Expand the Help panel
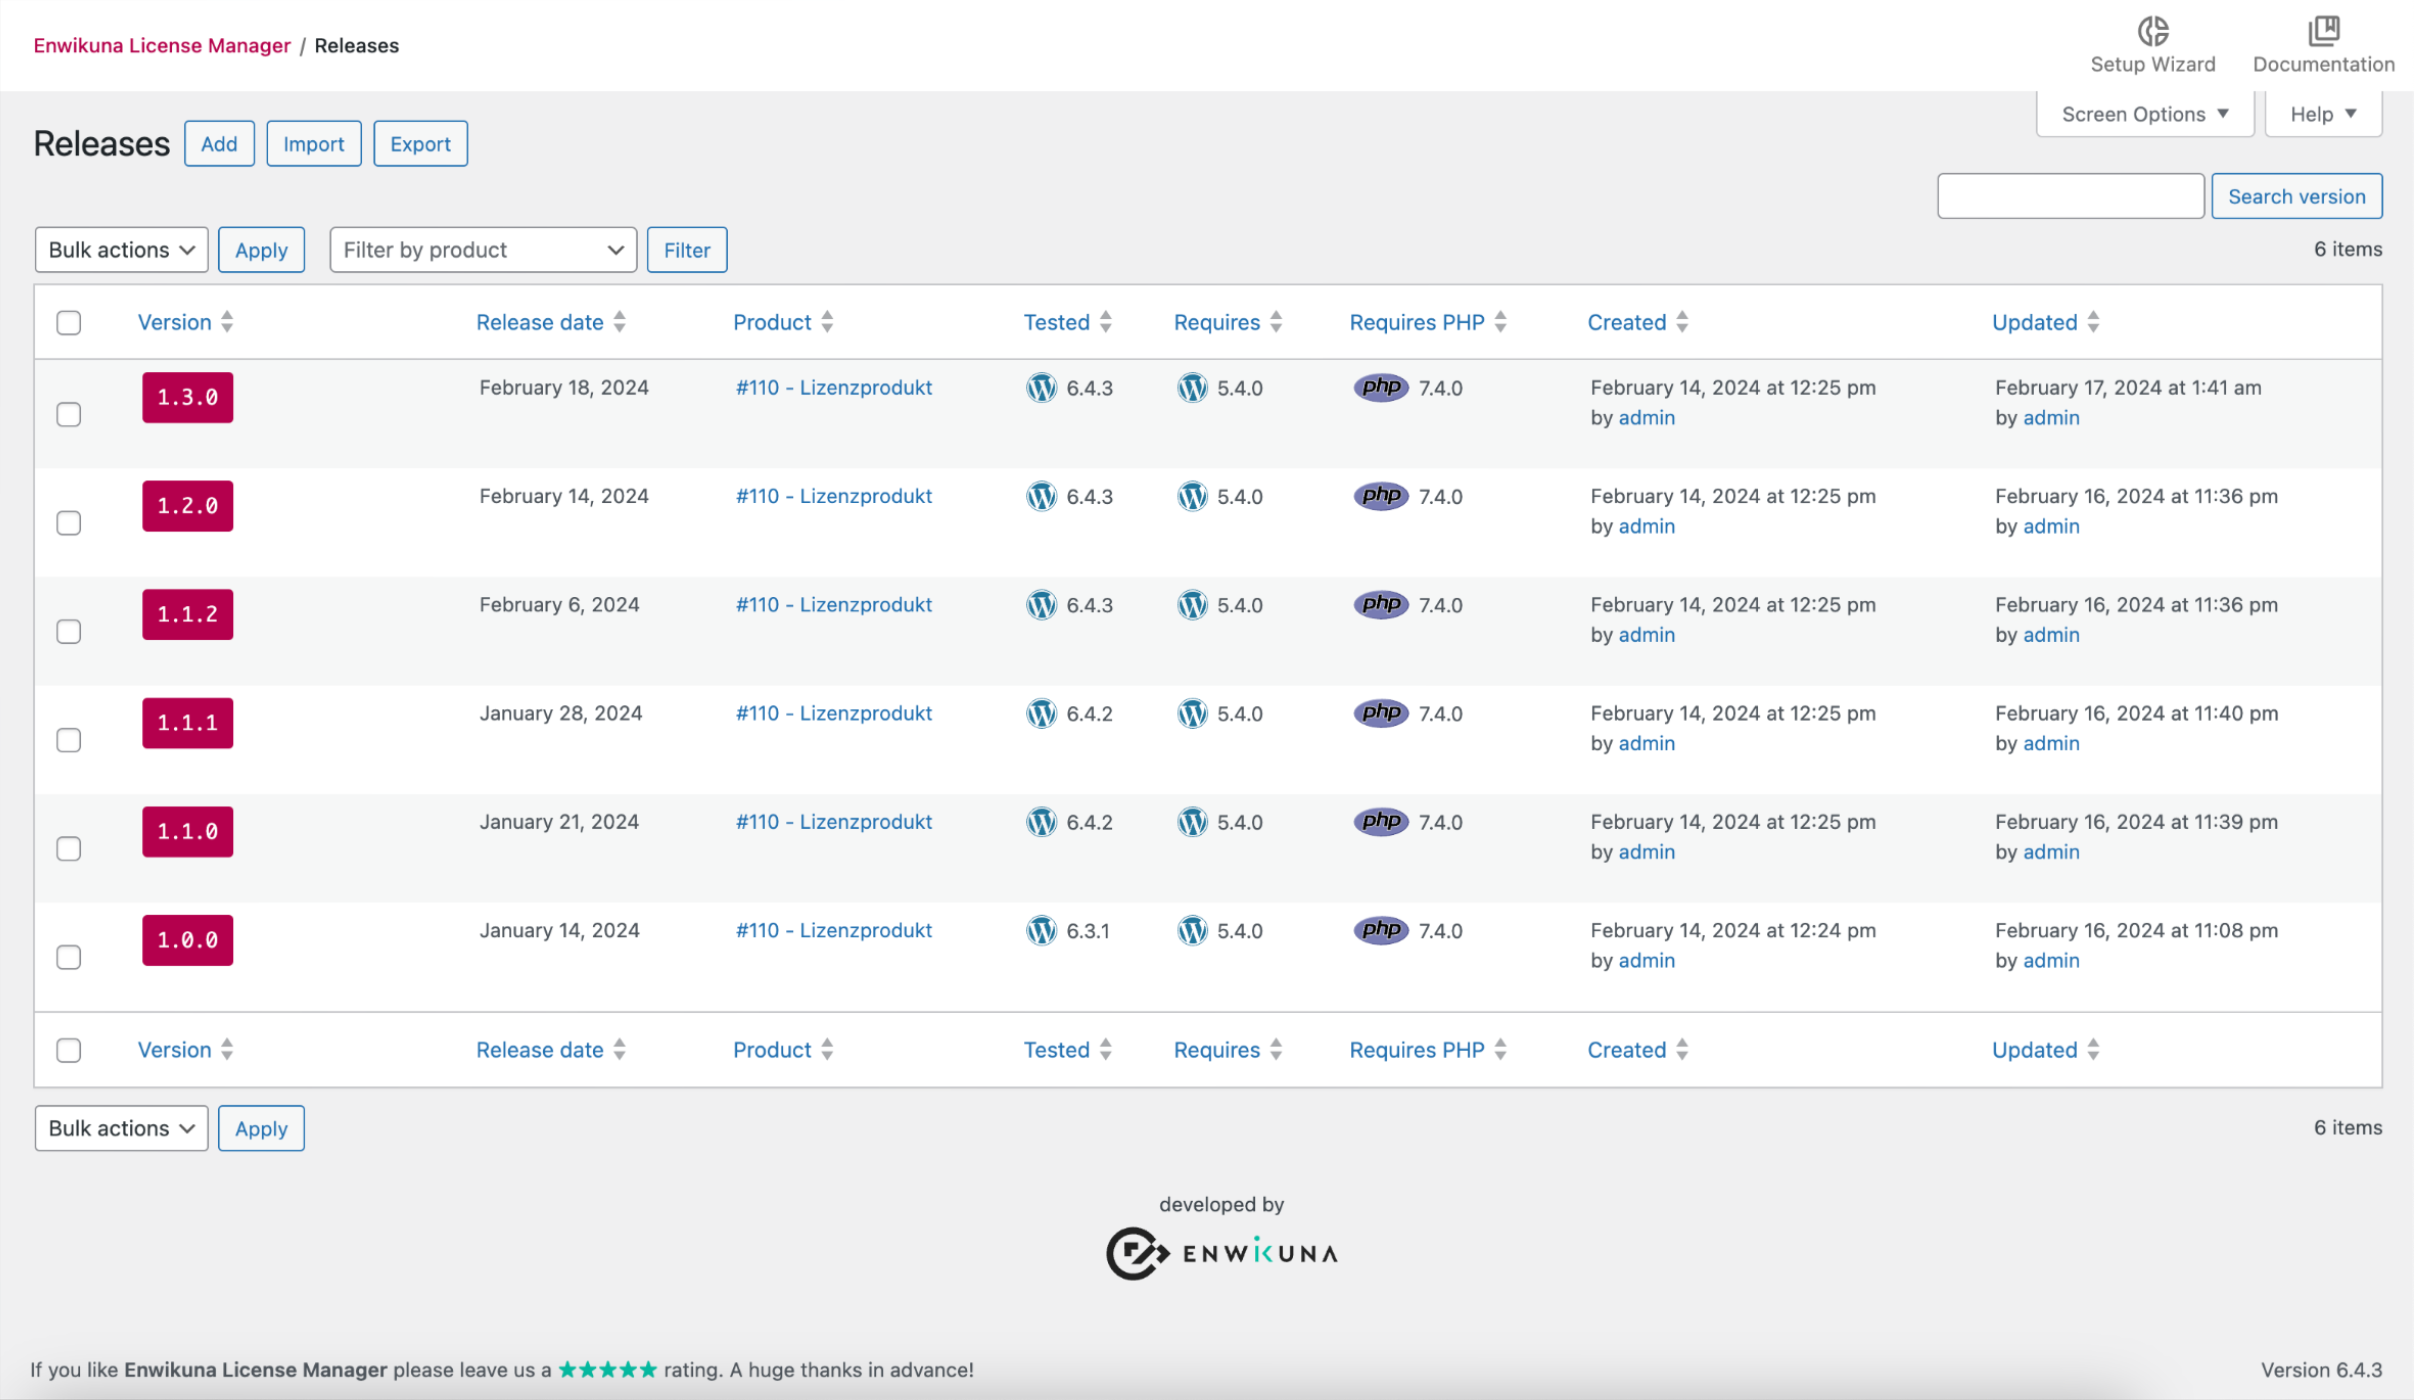 (x=2323, y=114)
